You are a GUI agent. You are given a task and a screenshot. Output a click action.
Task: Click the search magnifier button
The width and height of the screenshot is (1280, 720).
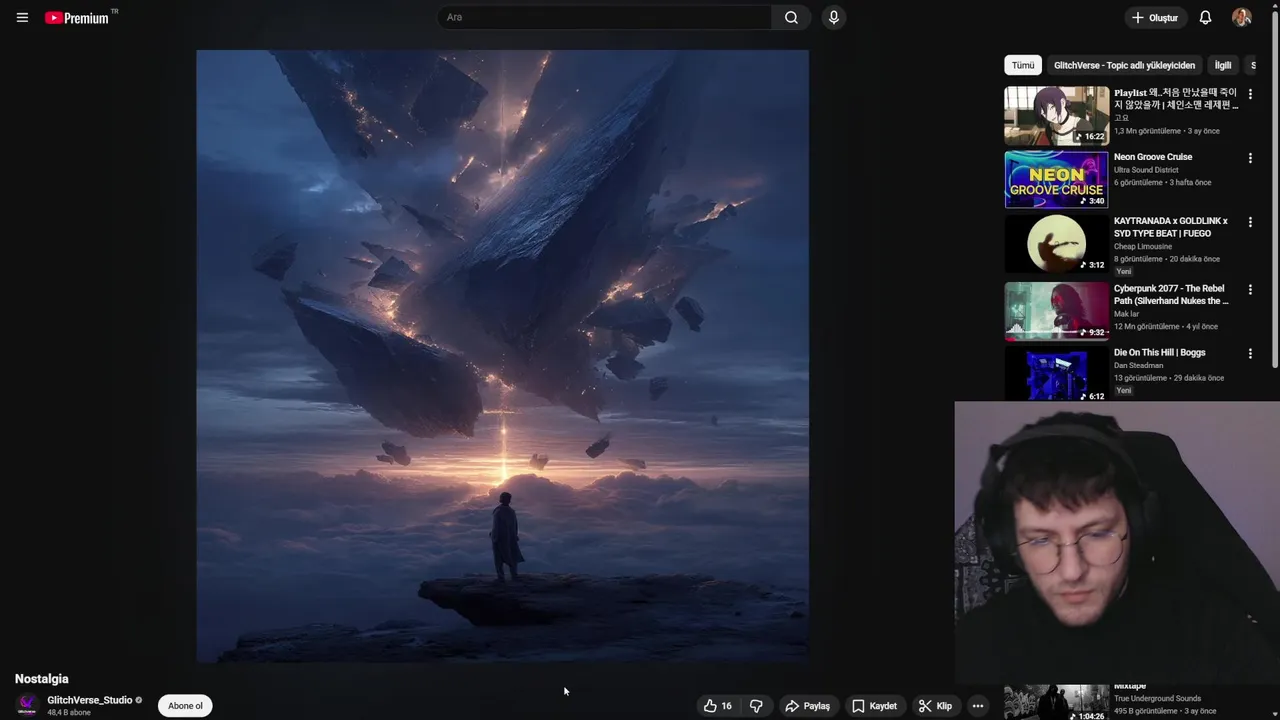click(x=791, y=17)
